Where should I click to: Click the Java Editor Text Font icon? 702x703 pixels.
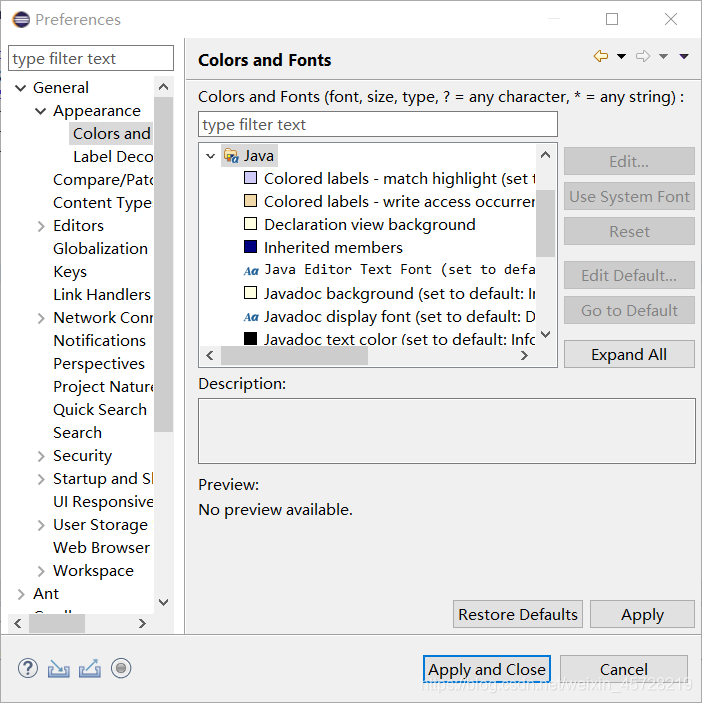(251, 271)
